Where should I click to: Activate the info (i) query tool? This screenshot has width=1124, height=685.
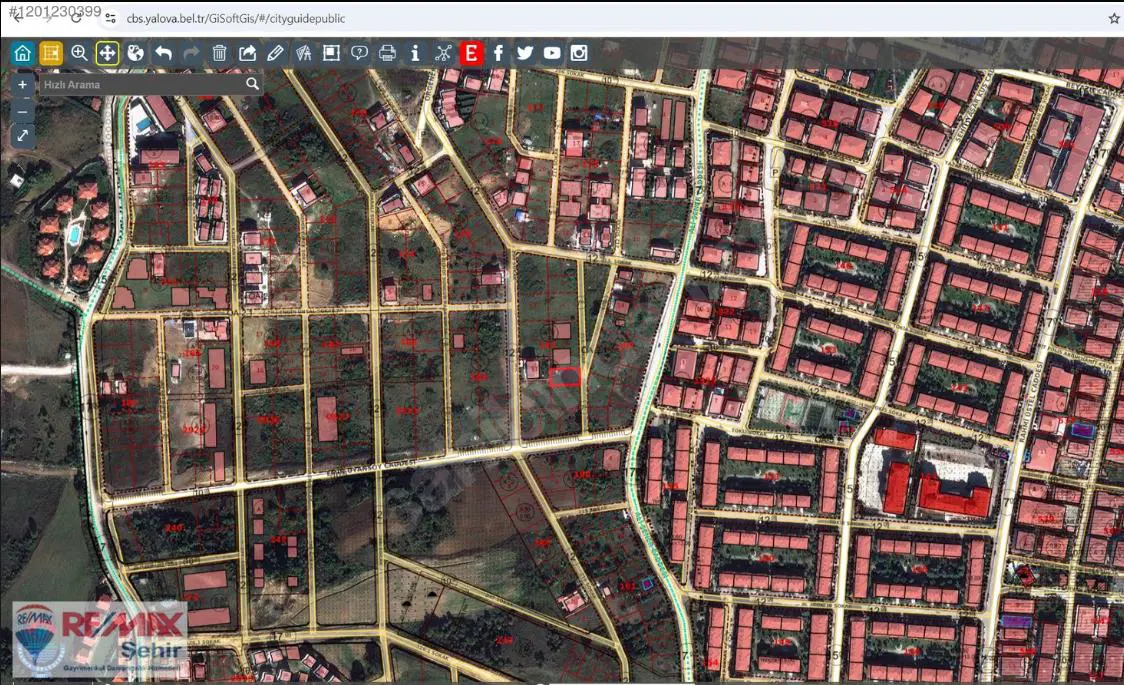(415, 53)
